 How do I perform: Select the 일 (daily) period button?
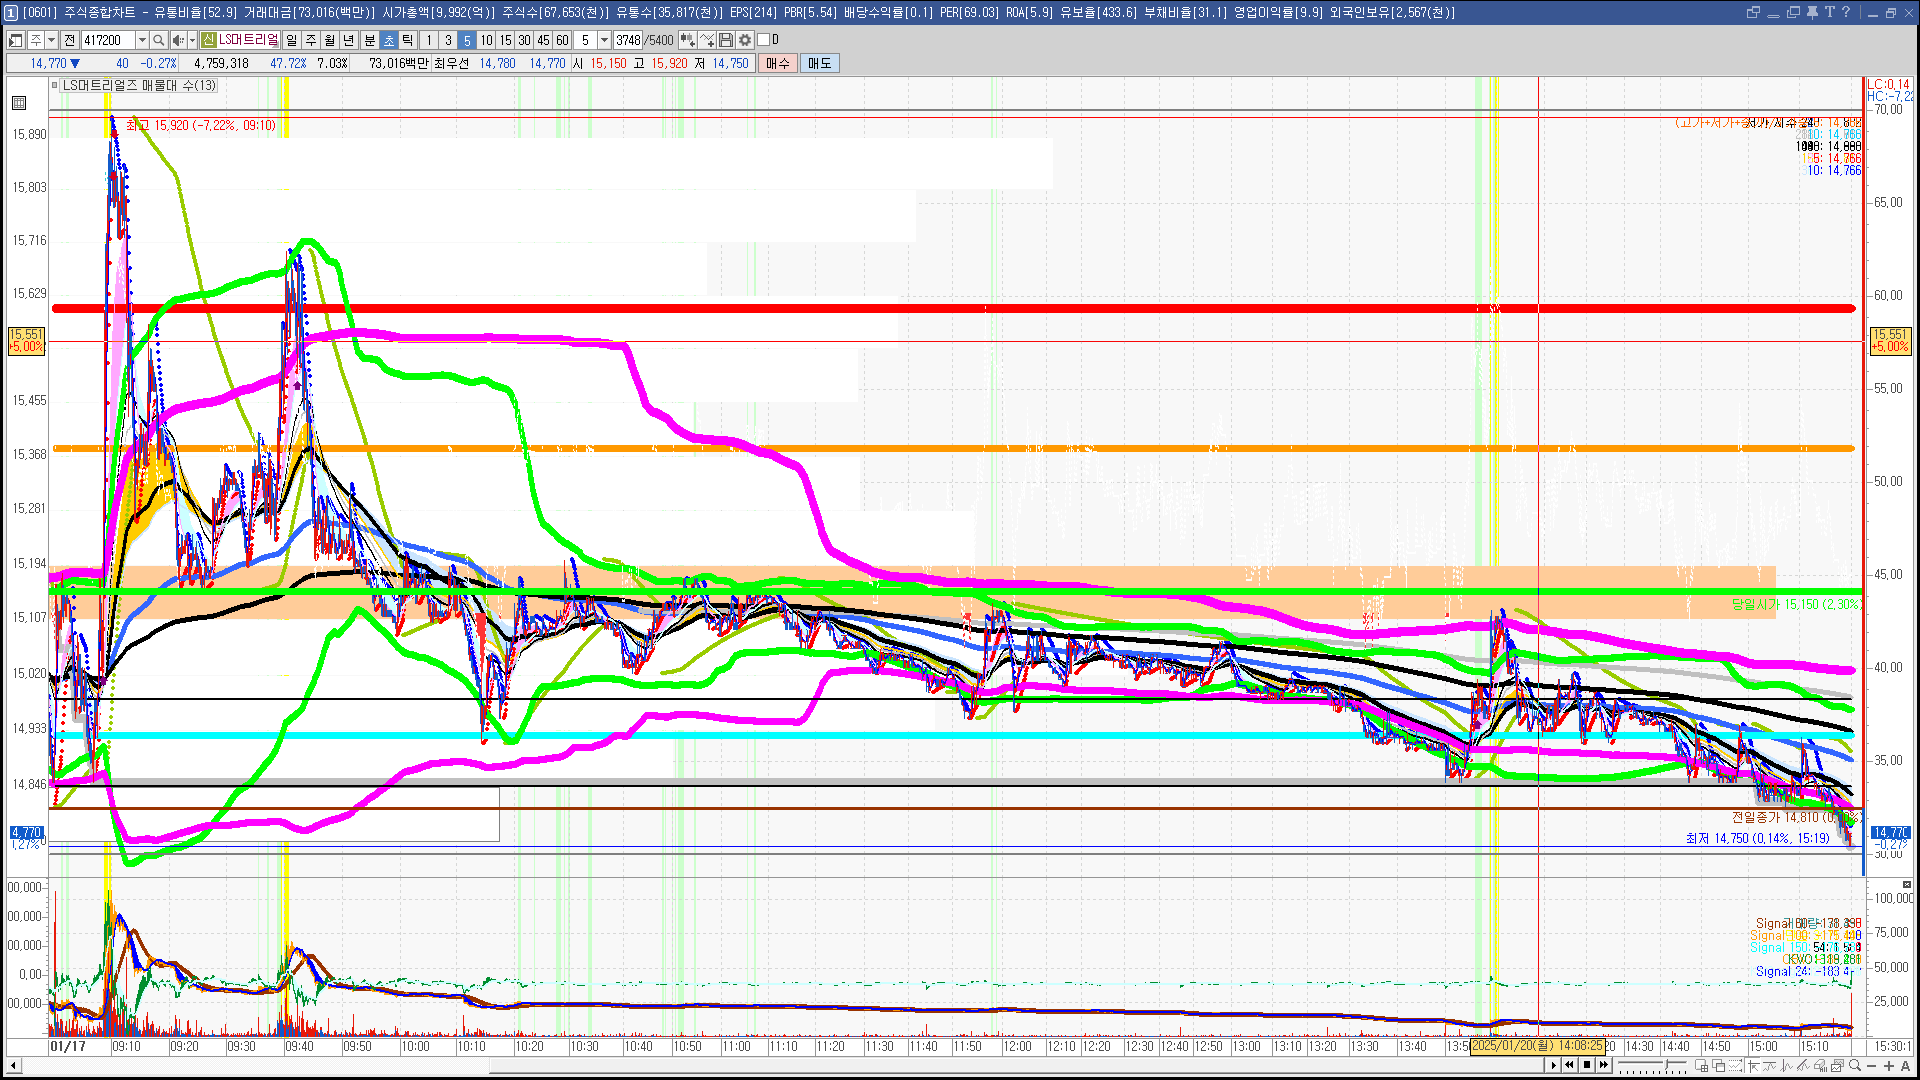click(x=291, y=40)
